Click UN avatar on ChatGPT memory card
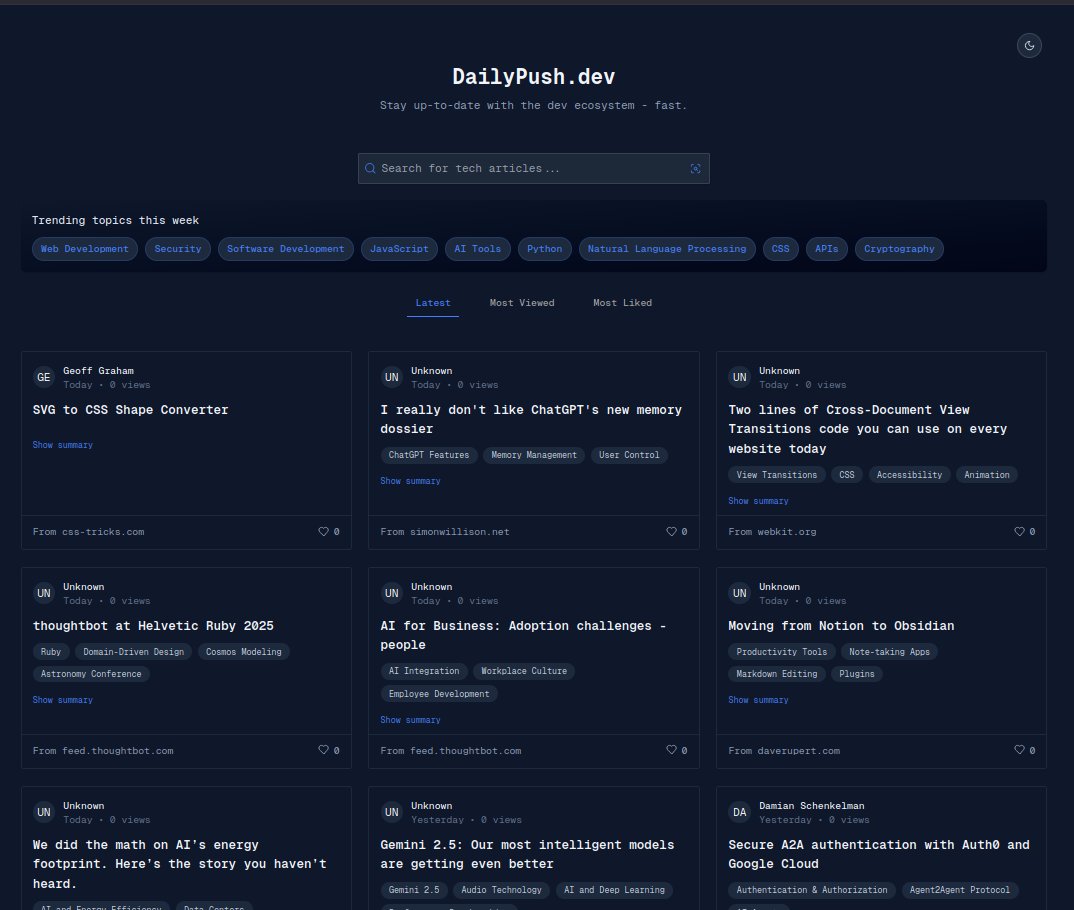Screen dimensions: 1074x910 [392, 377]
